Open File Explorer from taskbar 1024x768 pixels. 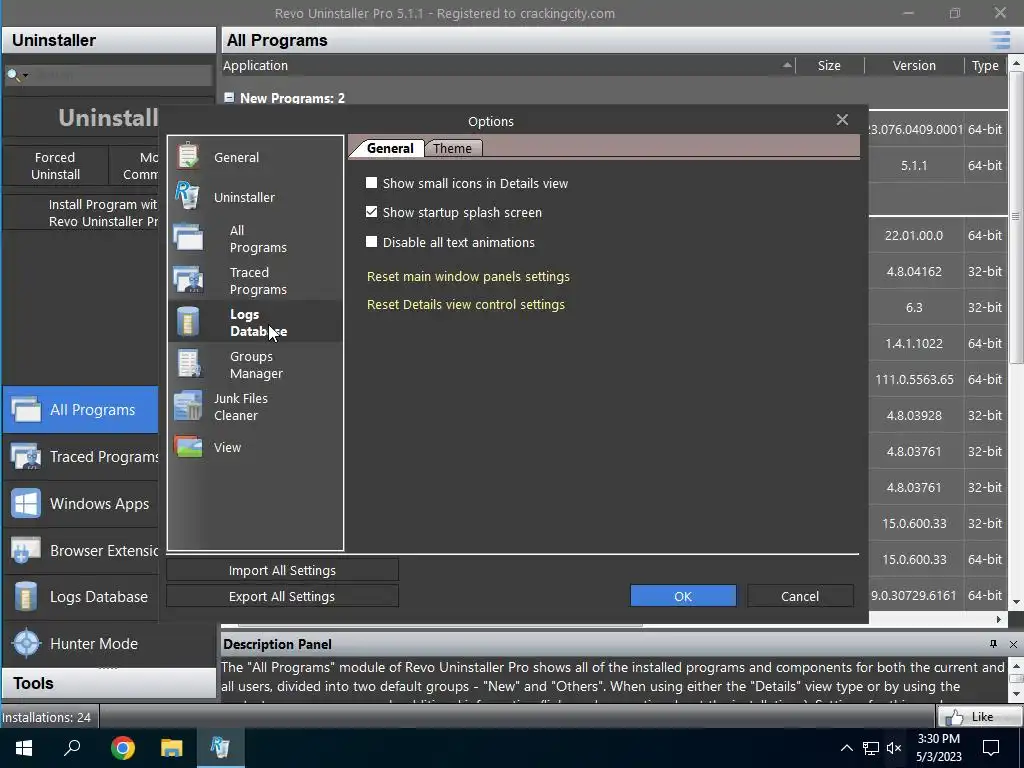pyautogui.click(x=172, y=748)
